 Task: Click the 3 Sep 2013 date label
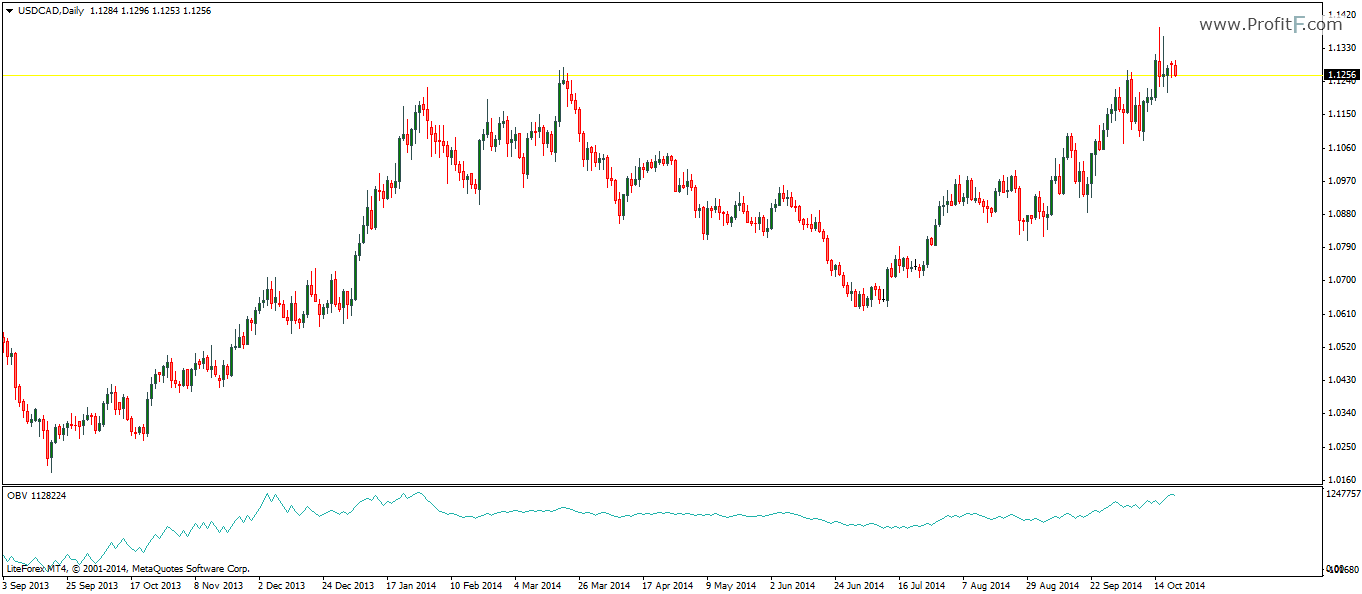click(x=27, y=586)
